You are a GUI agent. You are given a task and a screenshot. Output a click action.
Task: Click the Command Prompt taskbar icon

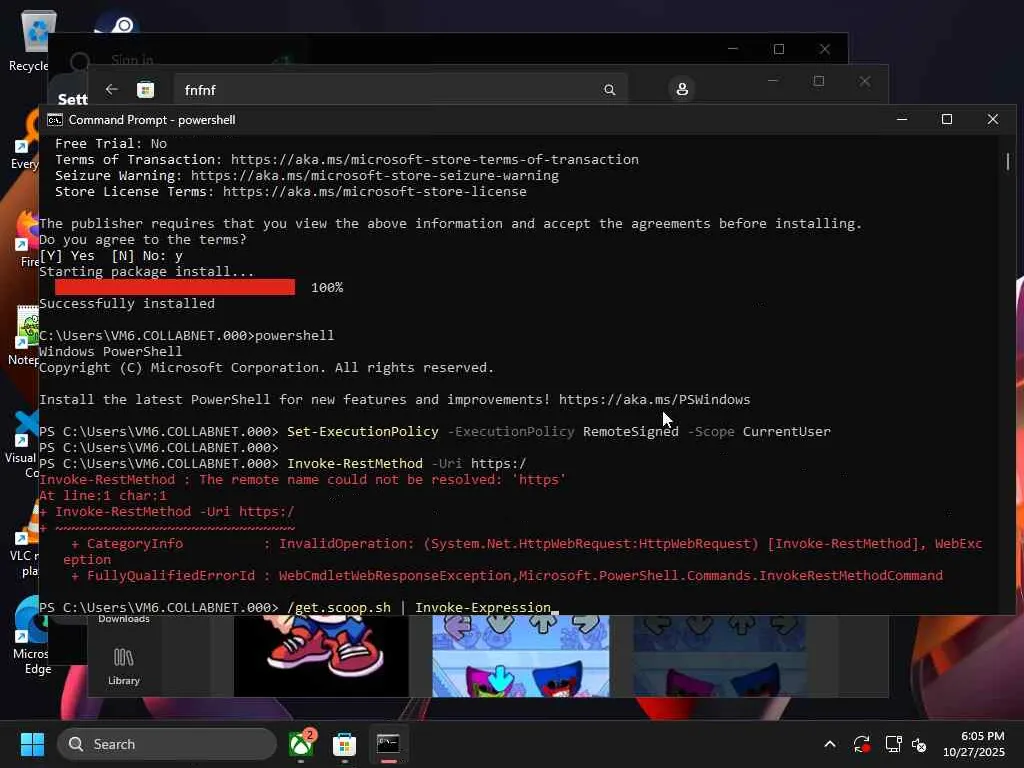point(388,744)
